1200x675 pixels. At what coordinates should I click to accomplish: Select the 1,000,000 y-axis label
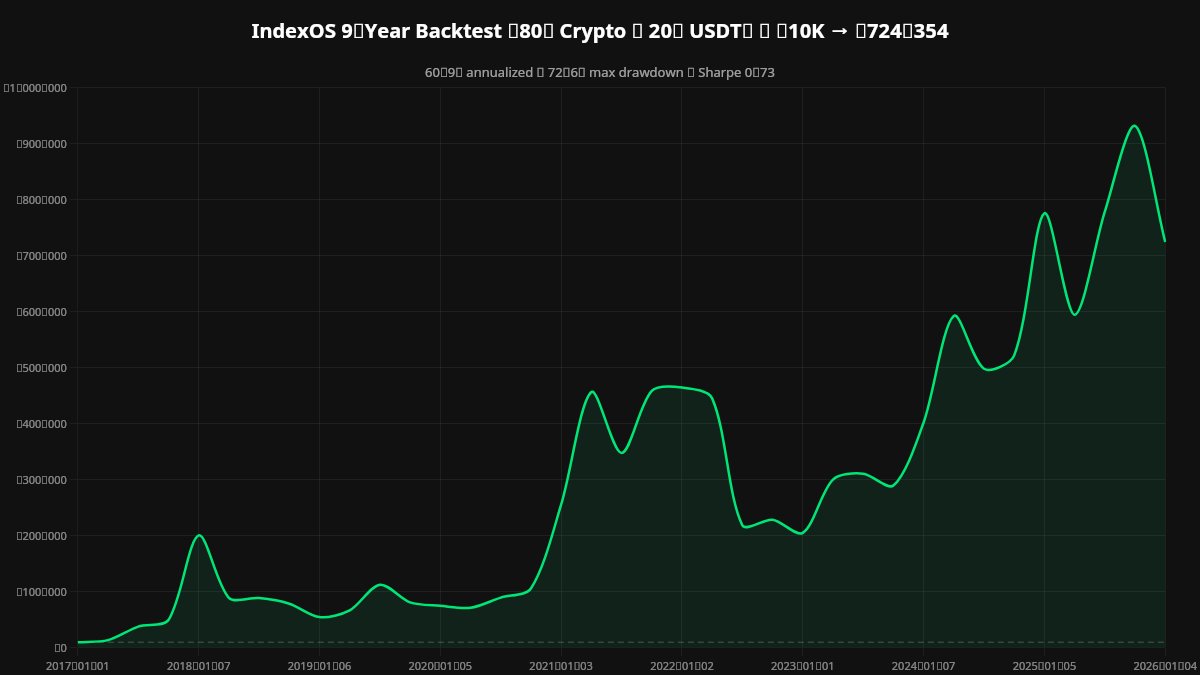click(35, 88)
